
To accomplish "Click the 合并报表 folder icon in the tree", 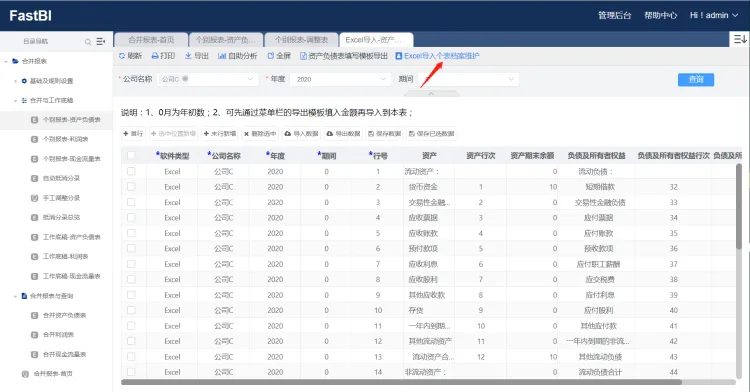I will click(x=15, y=61).
